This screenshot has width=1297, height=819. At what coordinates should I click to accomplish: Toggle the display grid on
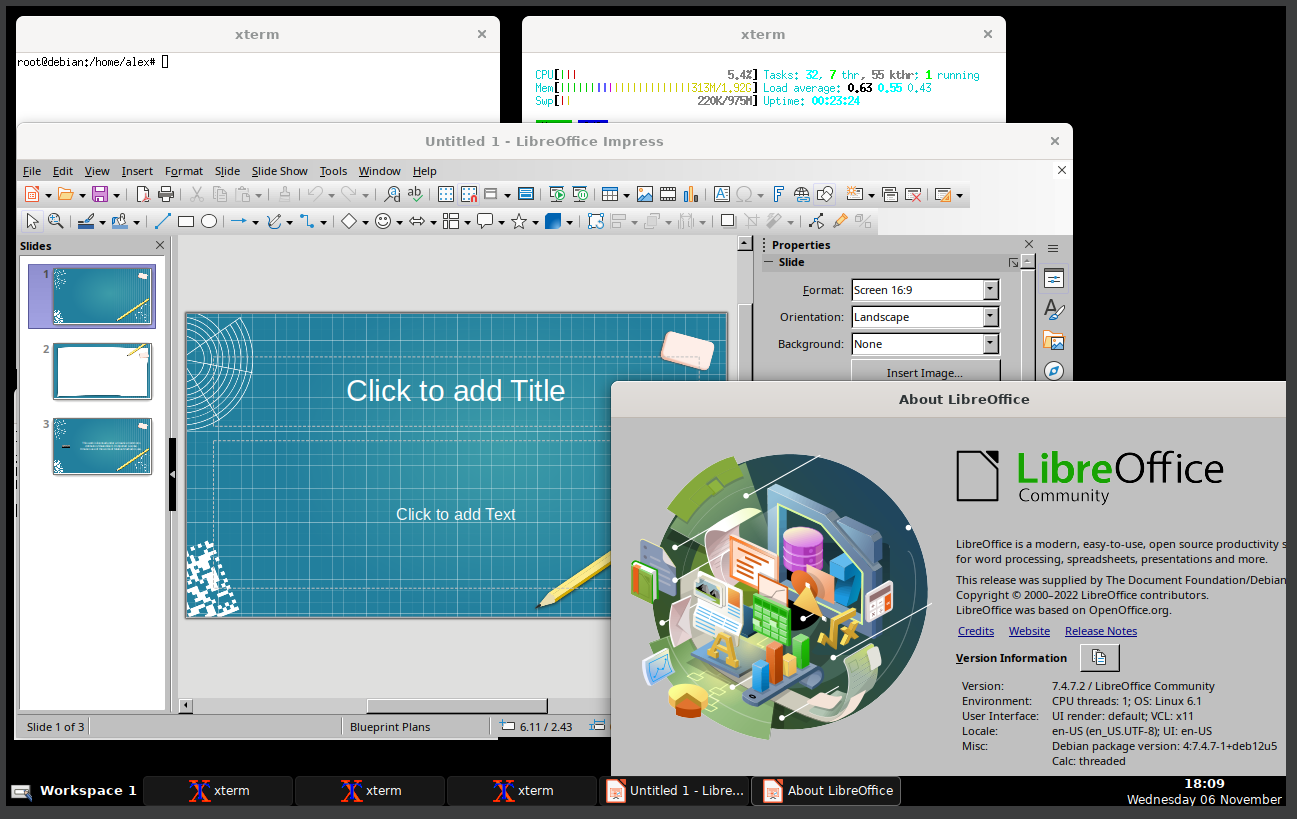(x=444, y=194)
